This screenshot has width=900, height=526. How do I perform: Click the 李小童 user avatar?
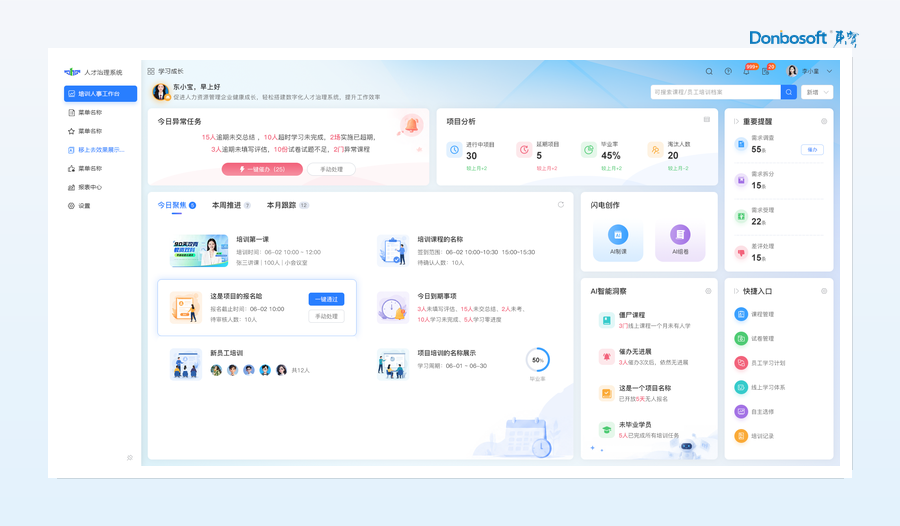coord(793,71)
